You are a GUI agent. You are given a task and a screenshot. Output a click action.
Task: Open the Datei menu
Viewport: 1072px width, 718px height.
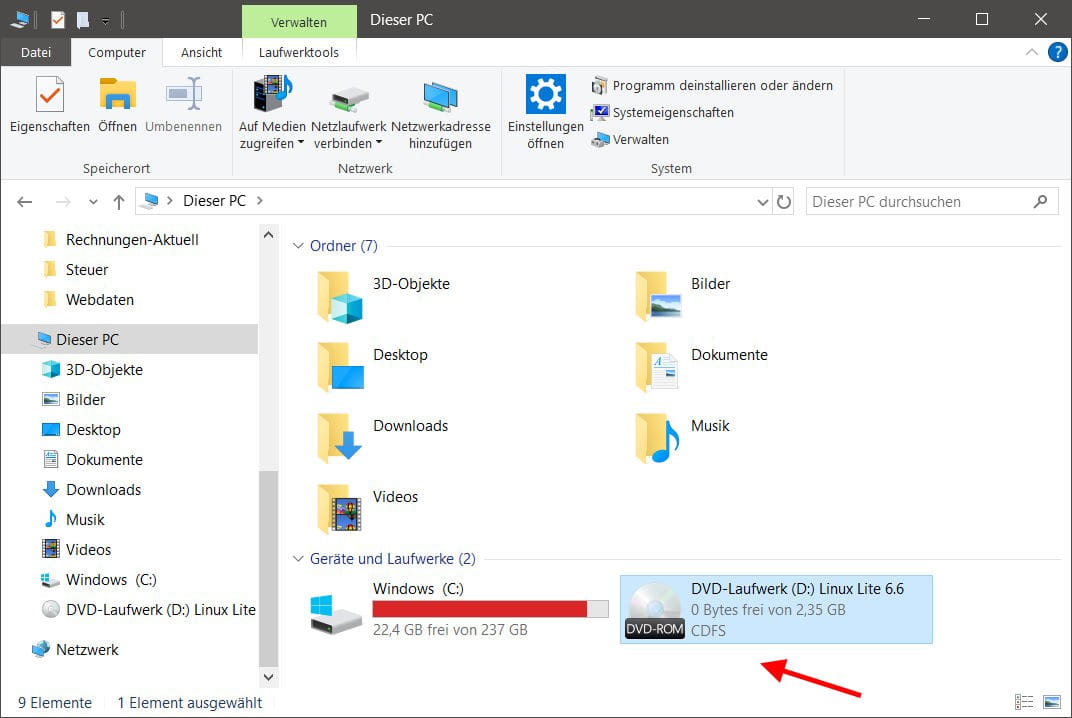(x=35, y=52)
